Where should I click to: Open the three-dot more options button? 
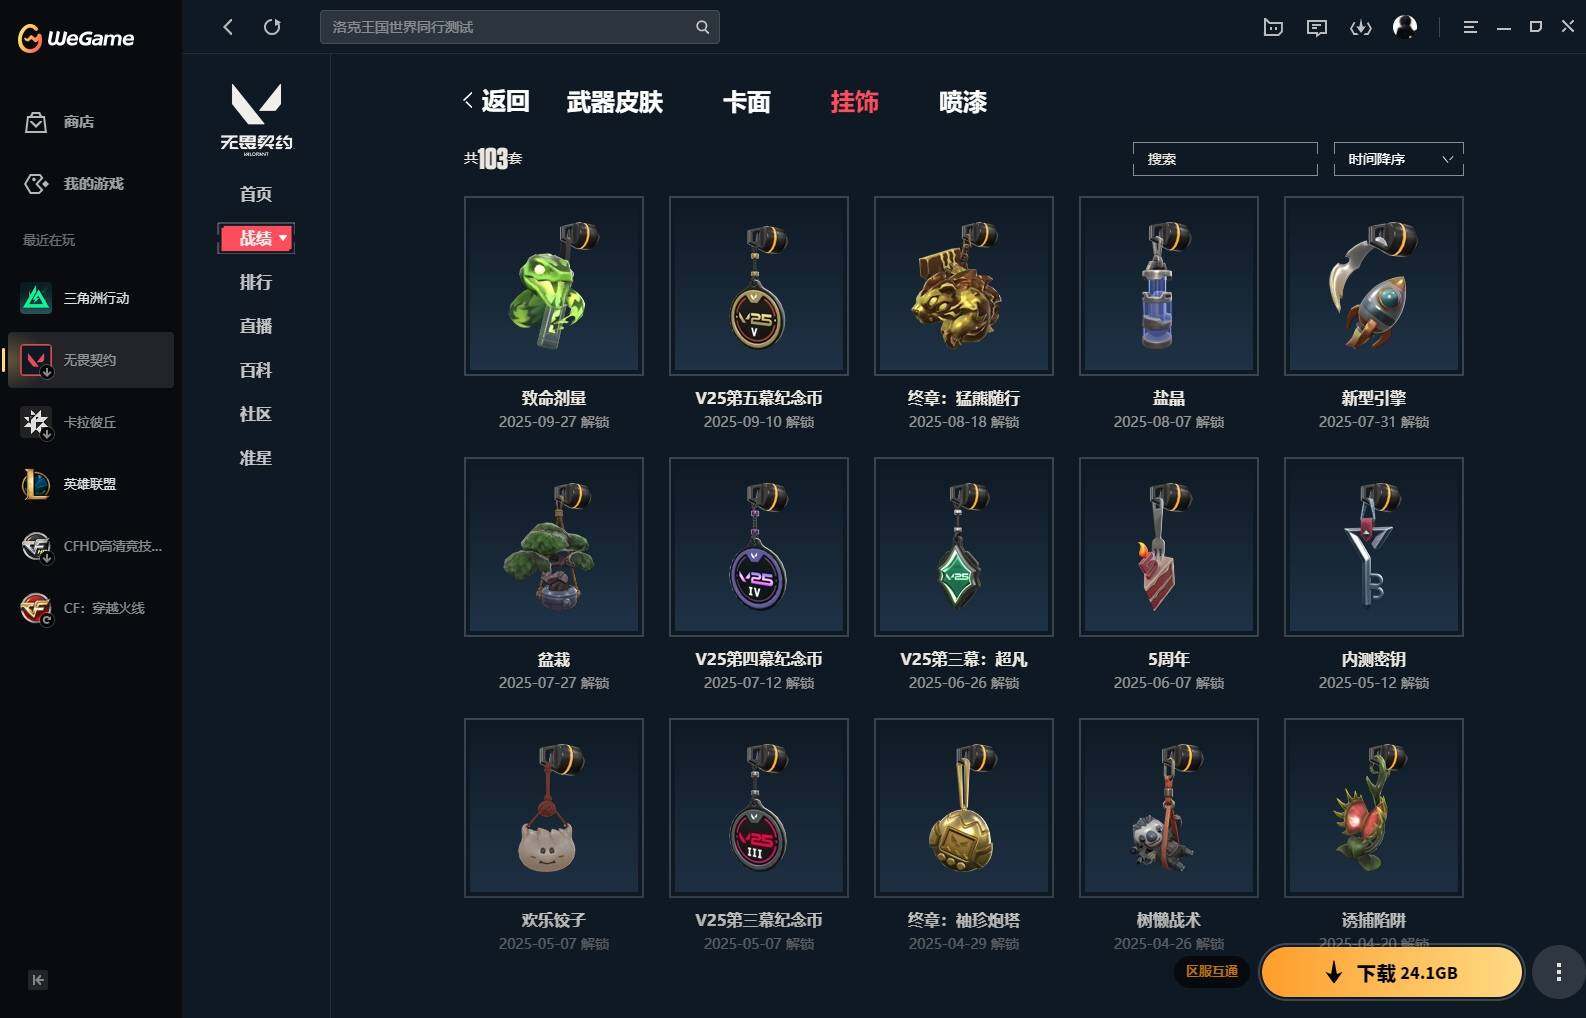[x=1558, y=973]
